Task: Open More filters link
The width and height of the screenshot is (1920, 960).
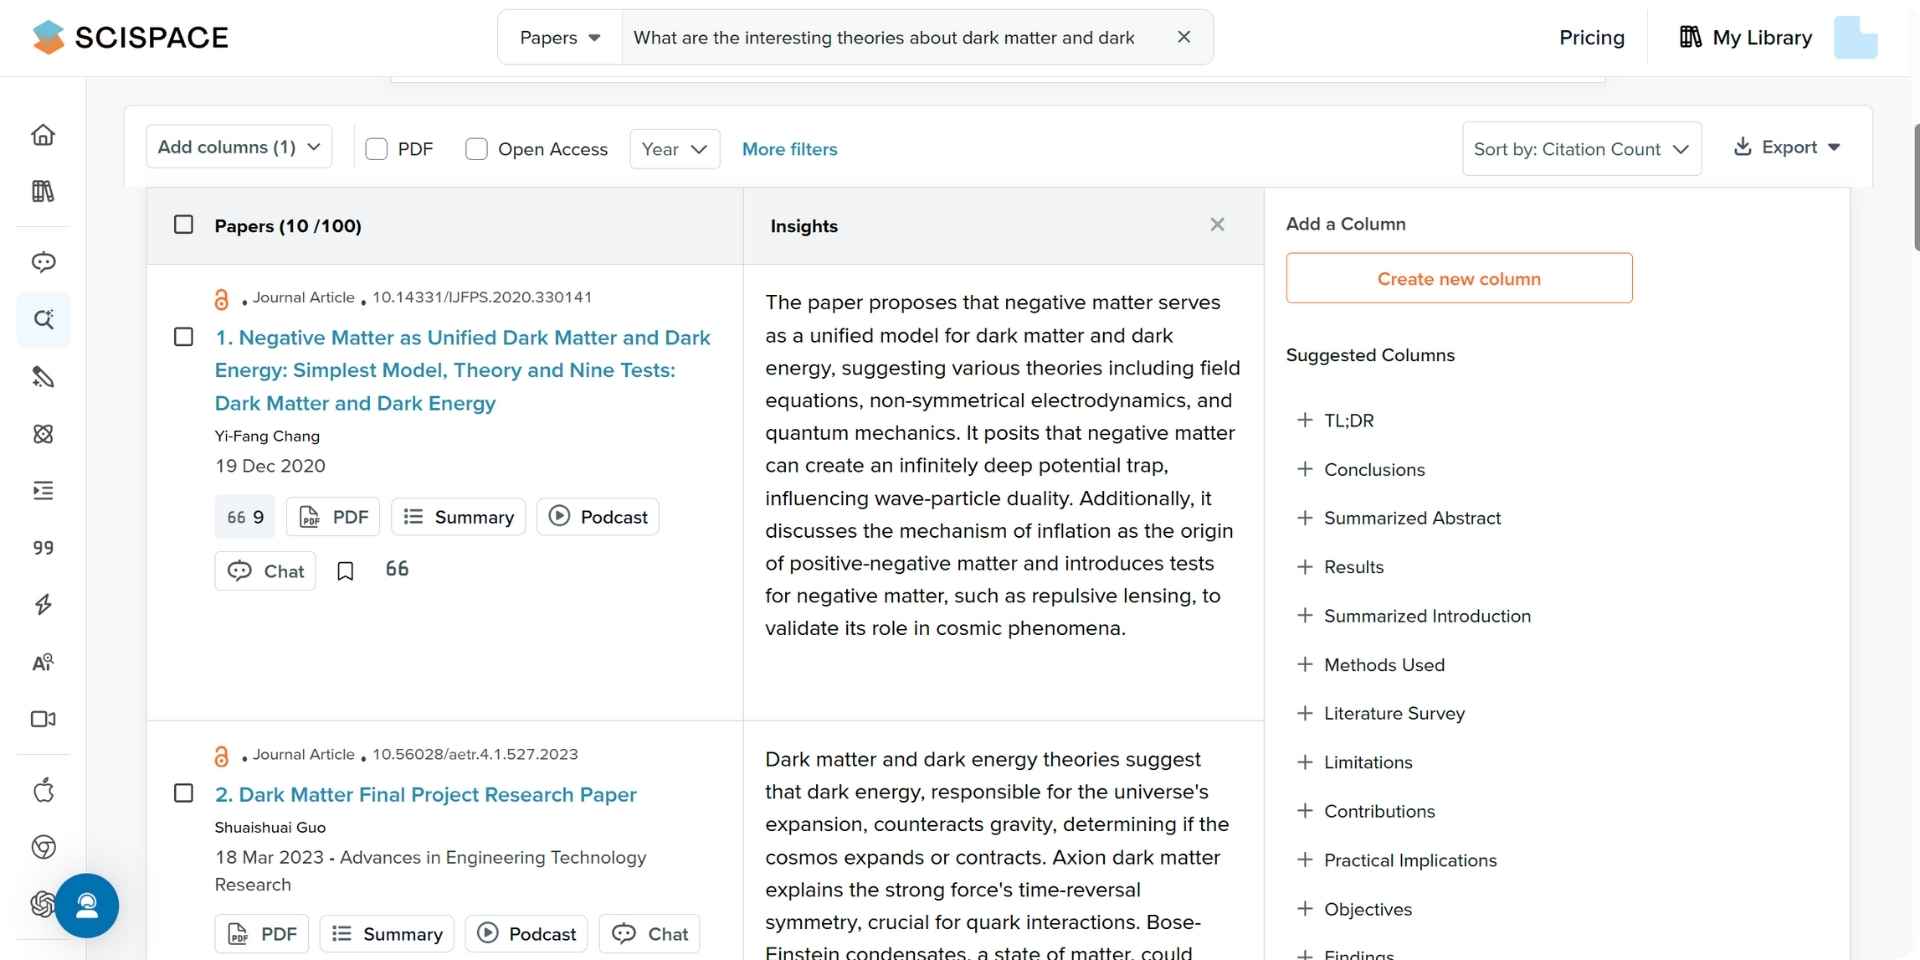Action: (x=789, y=149)
